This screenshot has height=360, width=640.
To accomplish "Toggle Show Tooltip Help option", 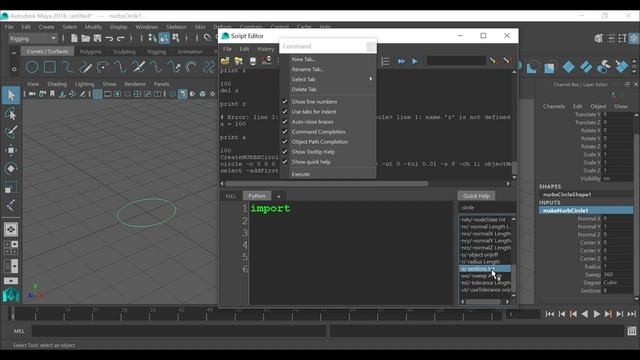I will pos(313,152).
